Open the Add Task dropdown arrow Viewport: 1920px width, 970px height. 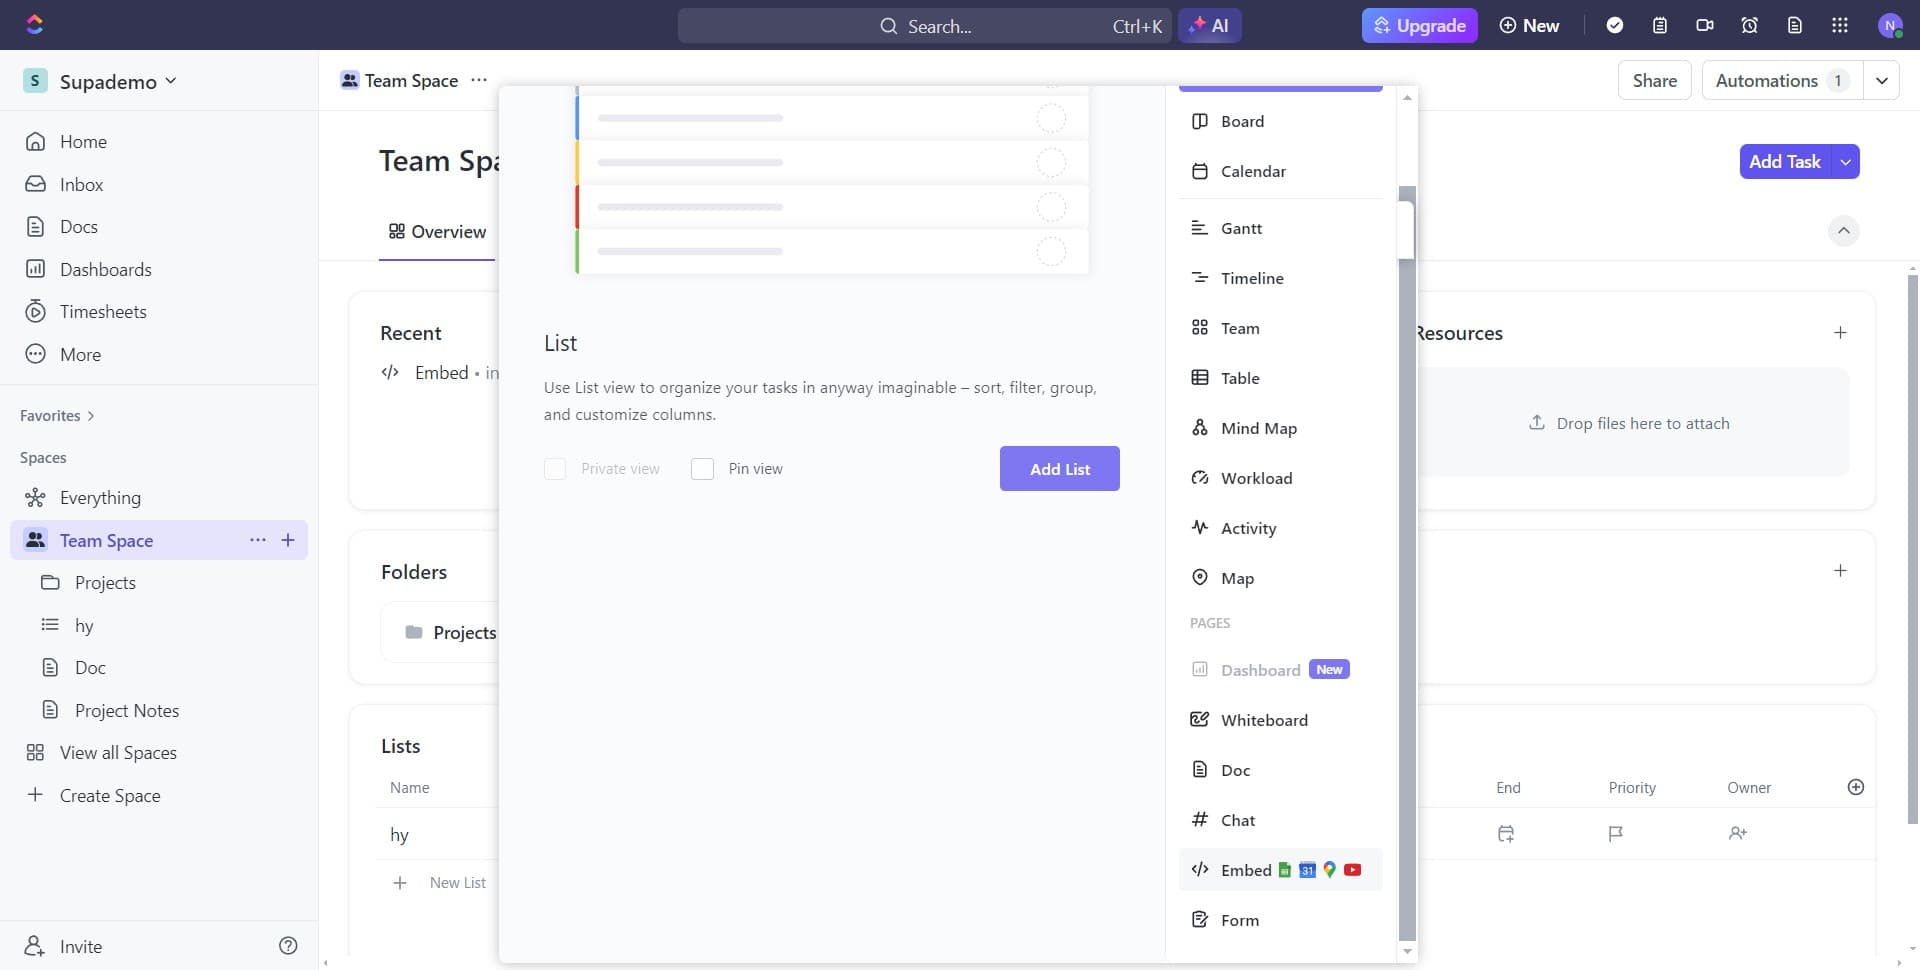[x=1845, y=162]
